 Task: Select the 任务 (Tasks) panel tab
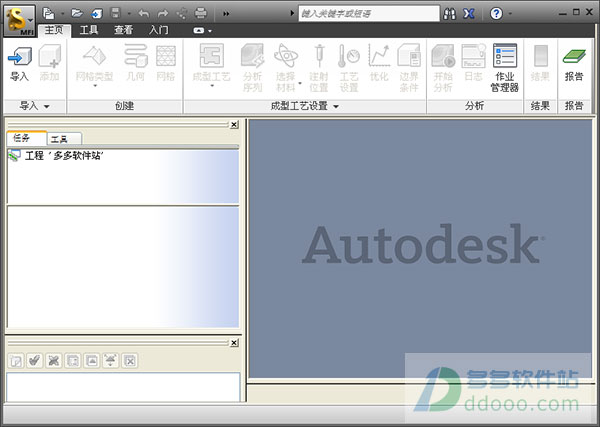pos(26,138)
